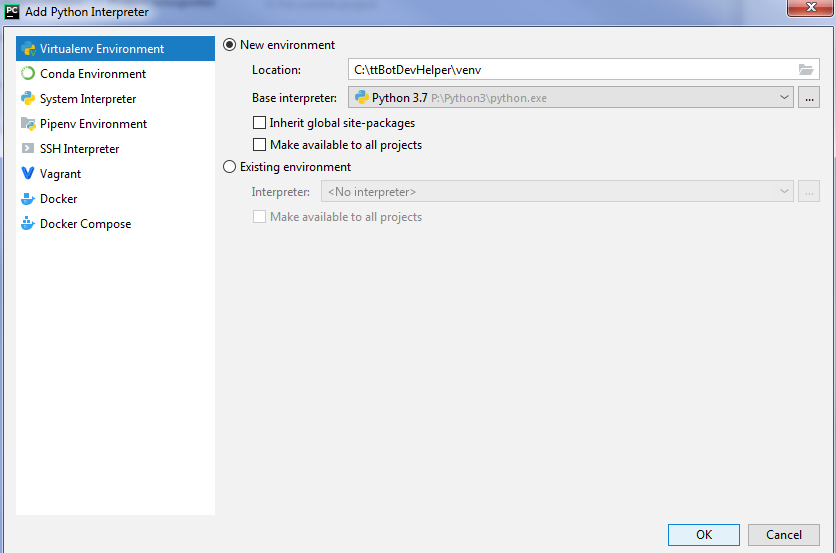The image size is (836, 553).
Task: Click the System Interpreter Python icon
Action: (x=28, y=99)
